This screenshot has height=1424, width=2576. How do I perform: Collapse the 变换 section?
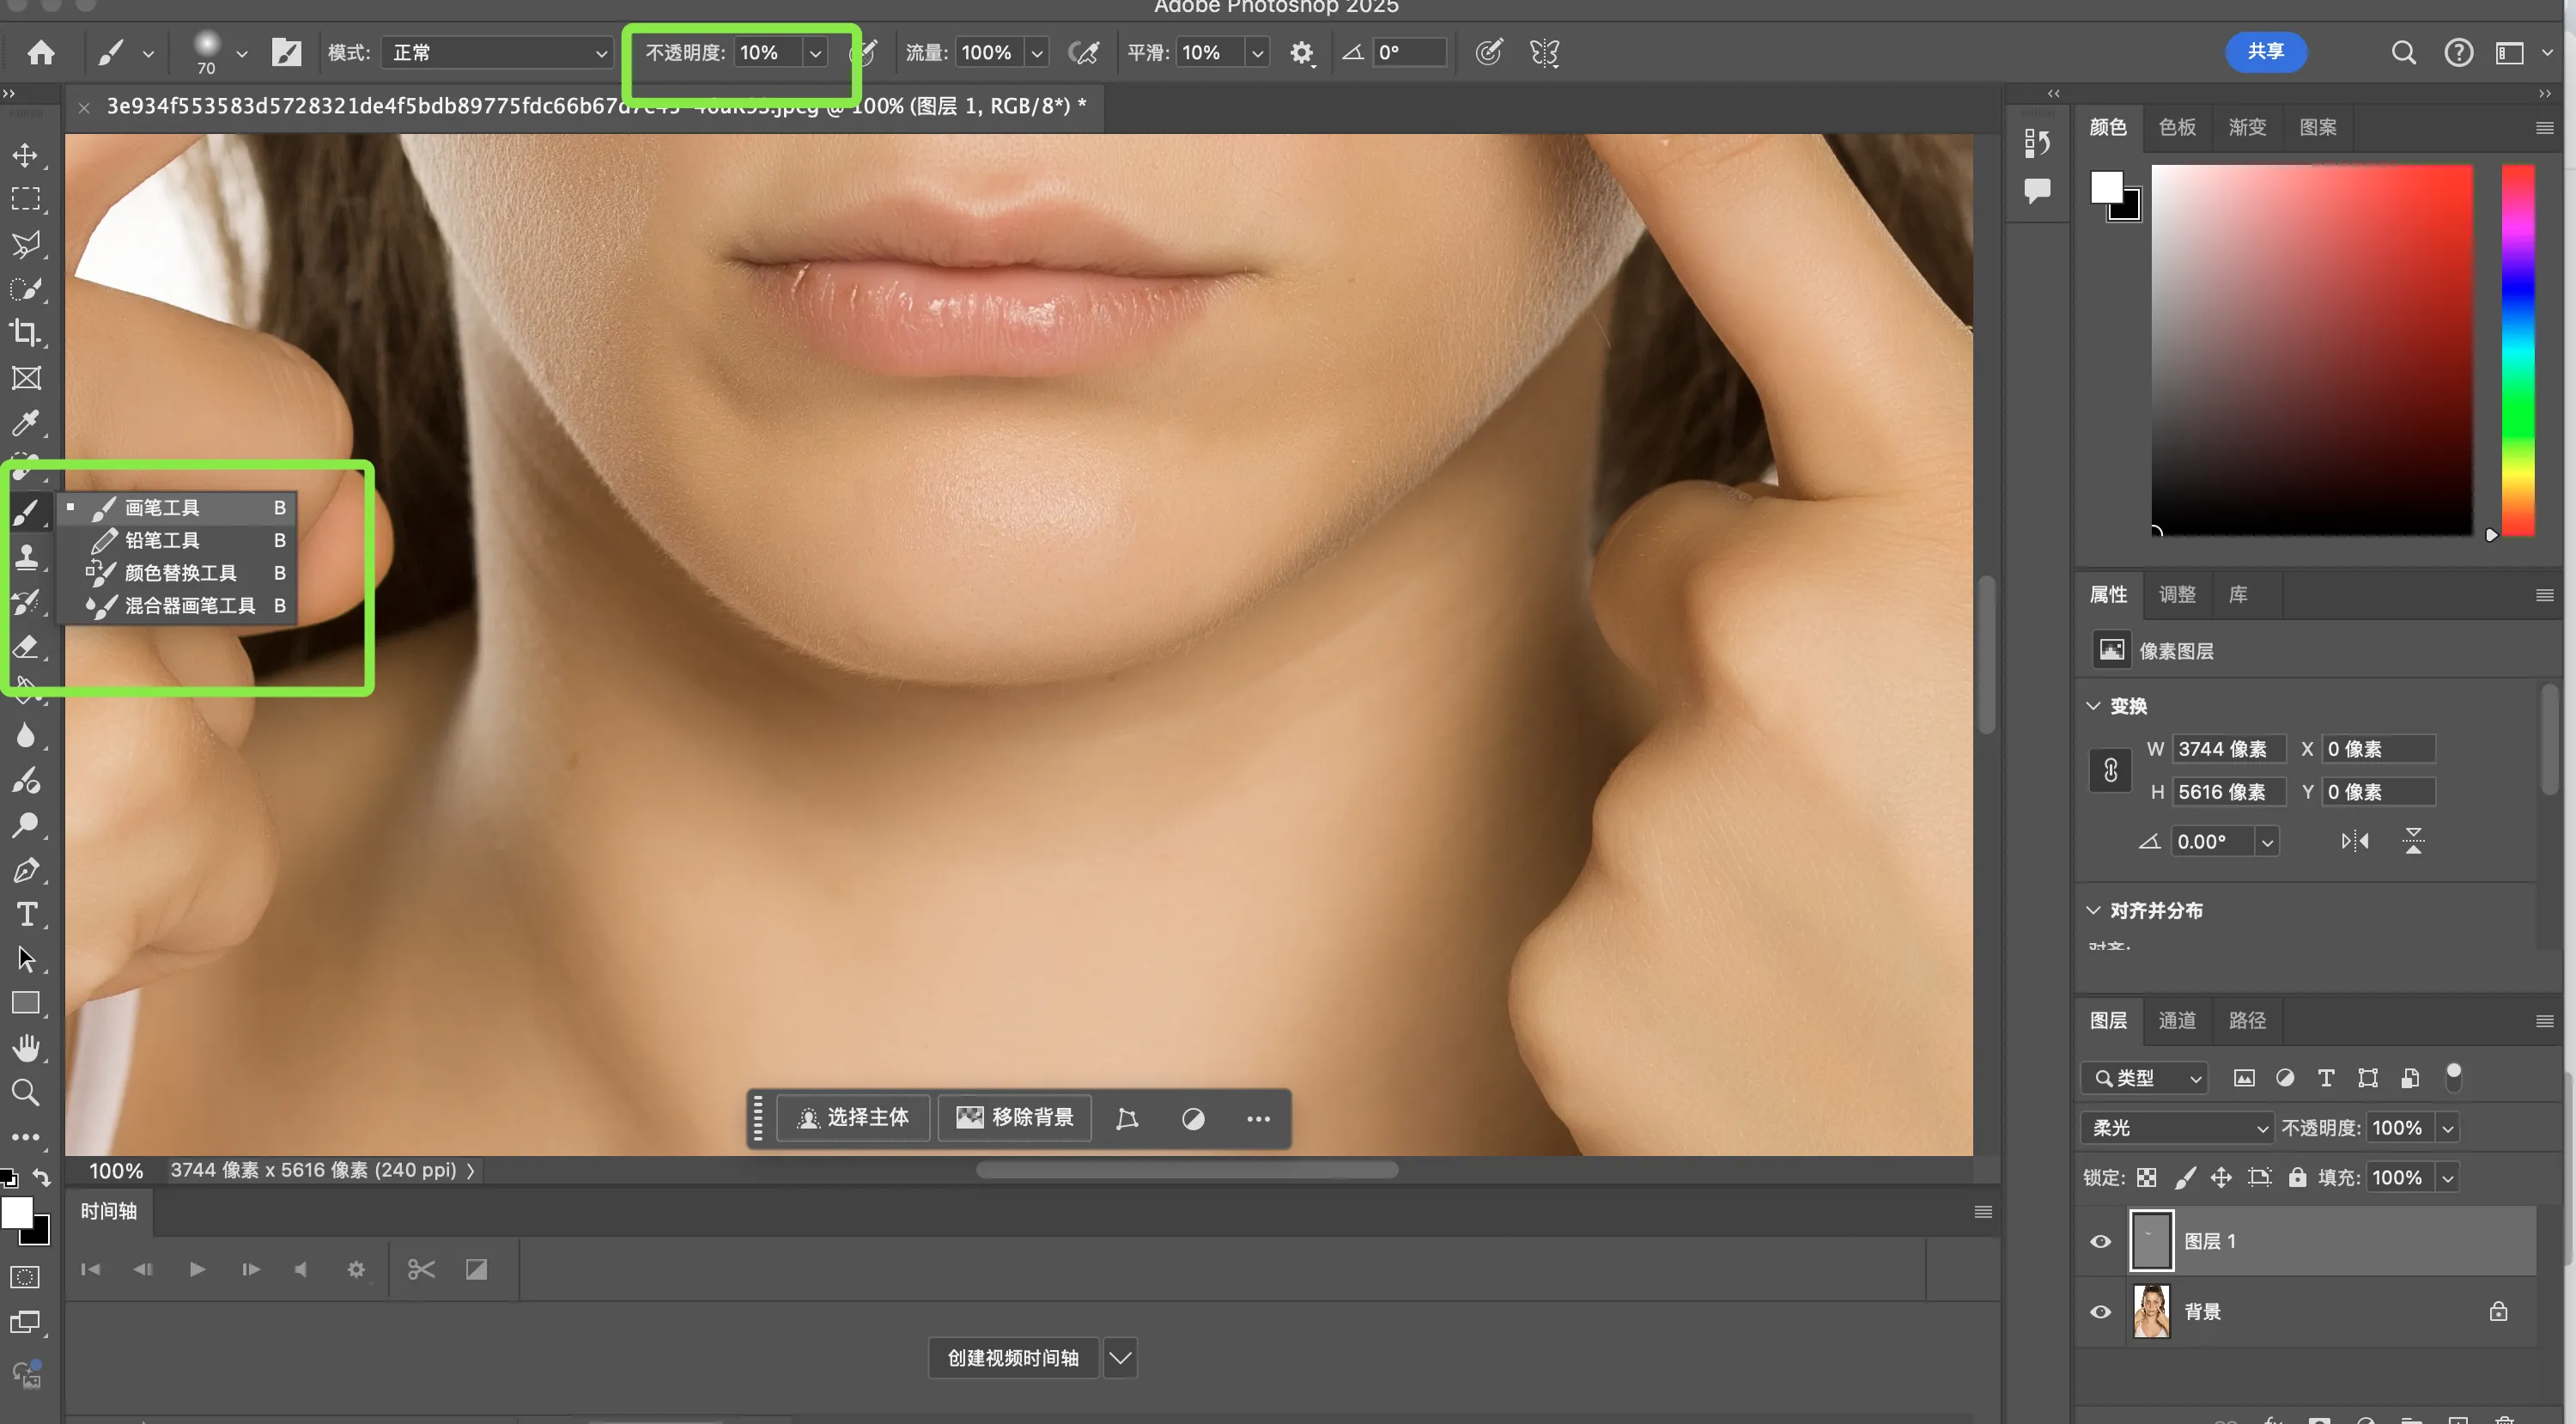pos(2093,706)
